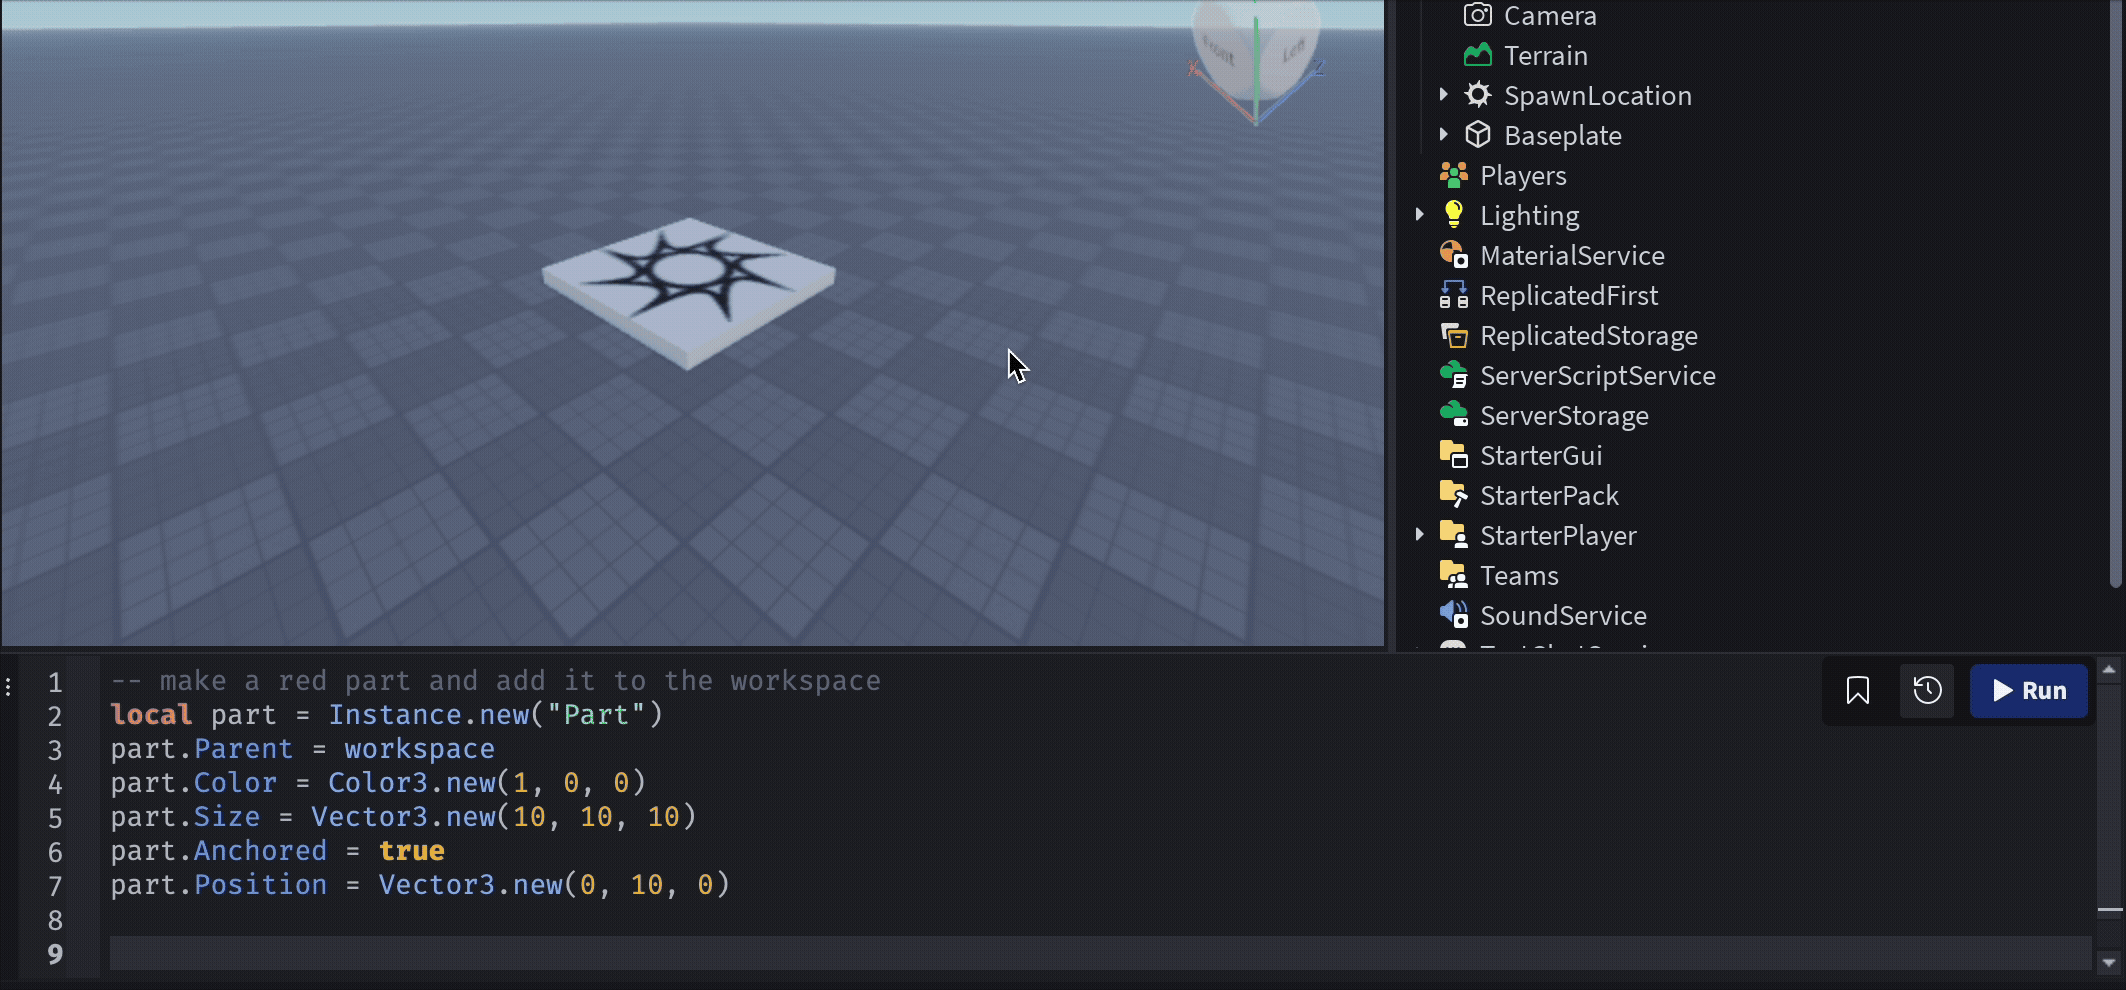
Task: Select the Lighting bulb icon
Action: click(1453, 215)
